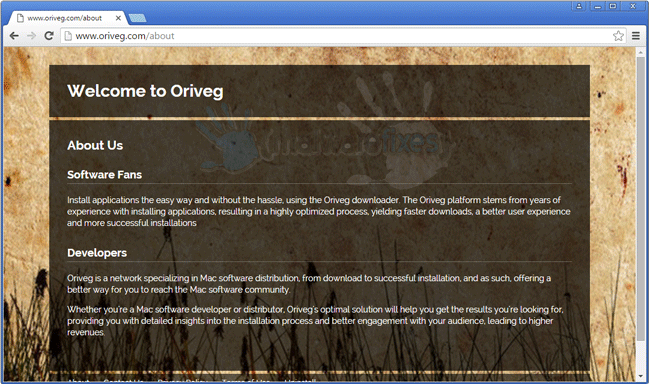The image size is (650, 384).
Task: Open the browser user profile button
Action: [579, 6]
